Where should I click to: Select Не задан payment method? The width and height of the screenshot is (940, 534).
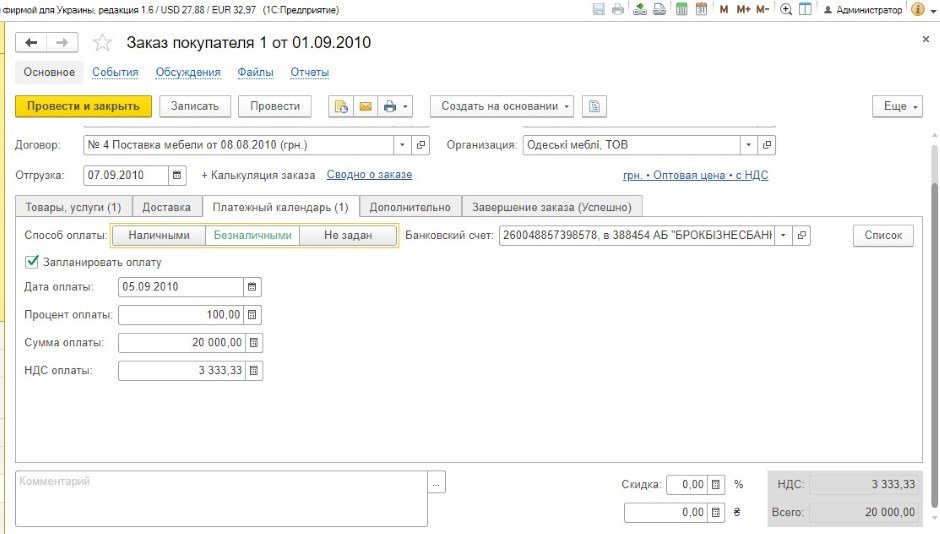348,236
